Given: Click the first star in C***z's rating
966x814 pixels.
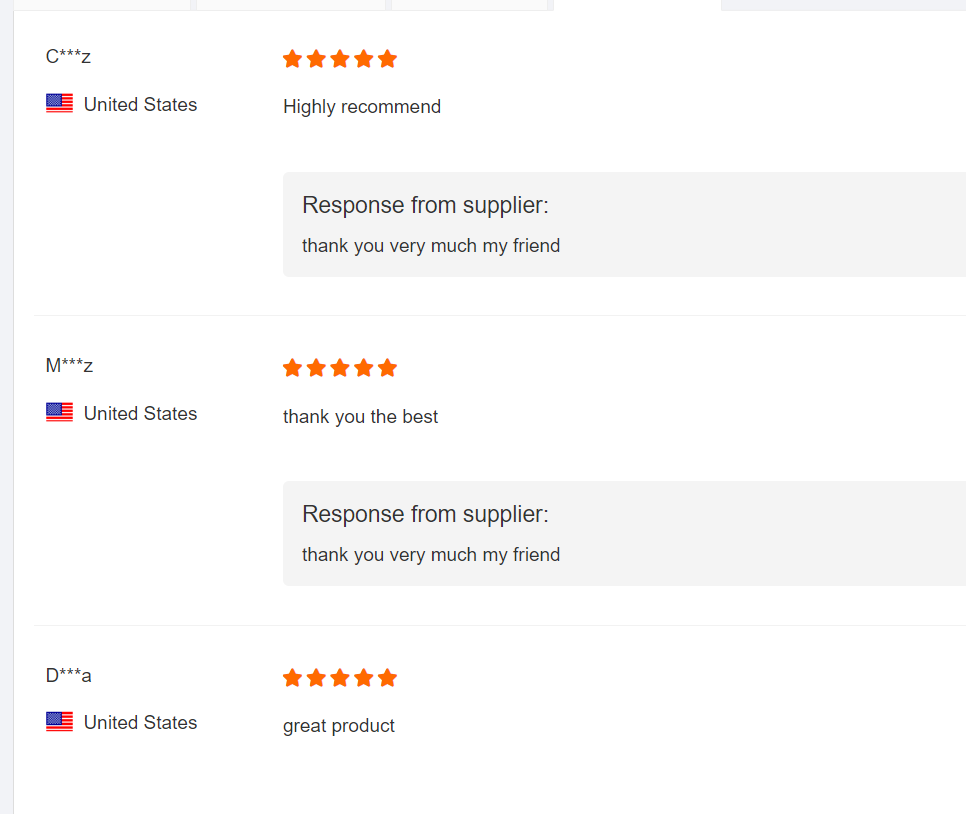Looking at the screenshot, I should 292,59.
